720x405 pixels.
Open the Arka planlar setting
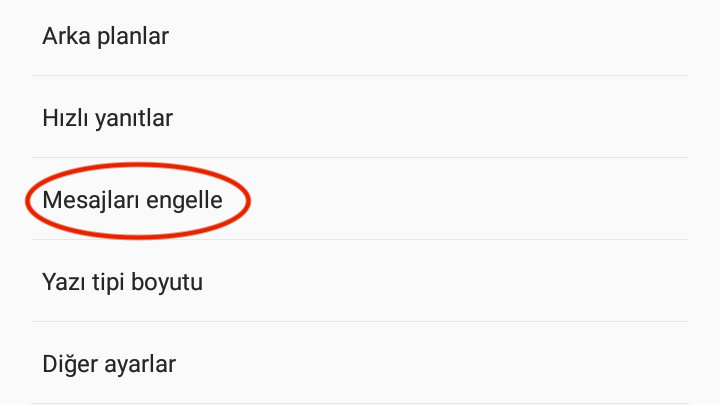pyautogui.click(x=360, y=37)
